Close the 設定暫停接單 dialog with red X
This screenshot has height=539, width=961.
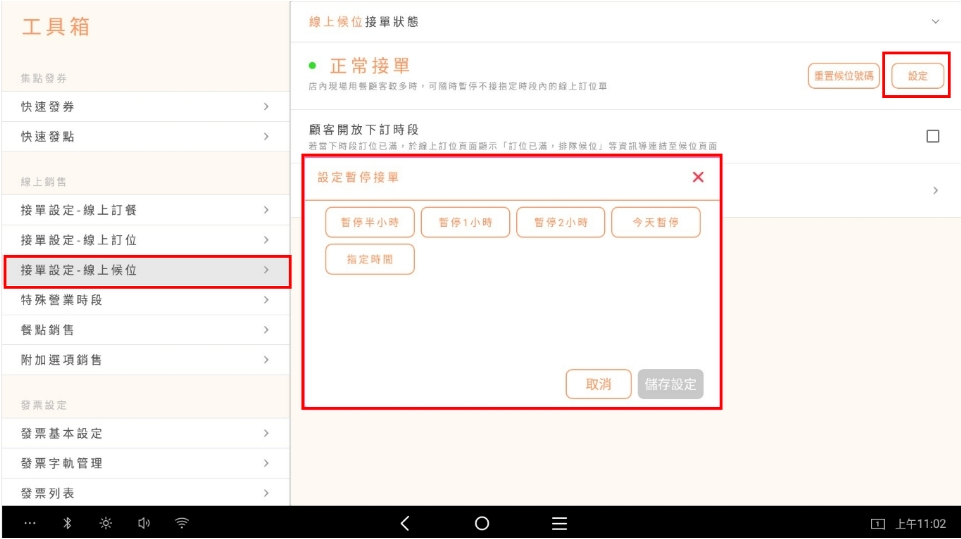(698, 177)
